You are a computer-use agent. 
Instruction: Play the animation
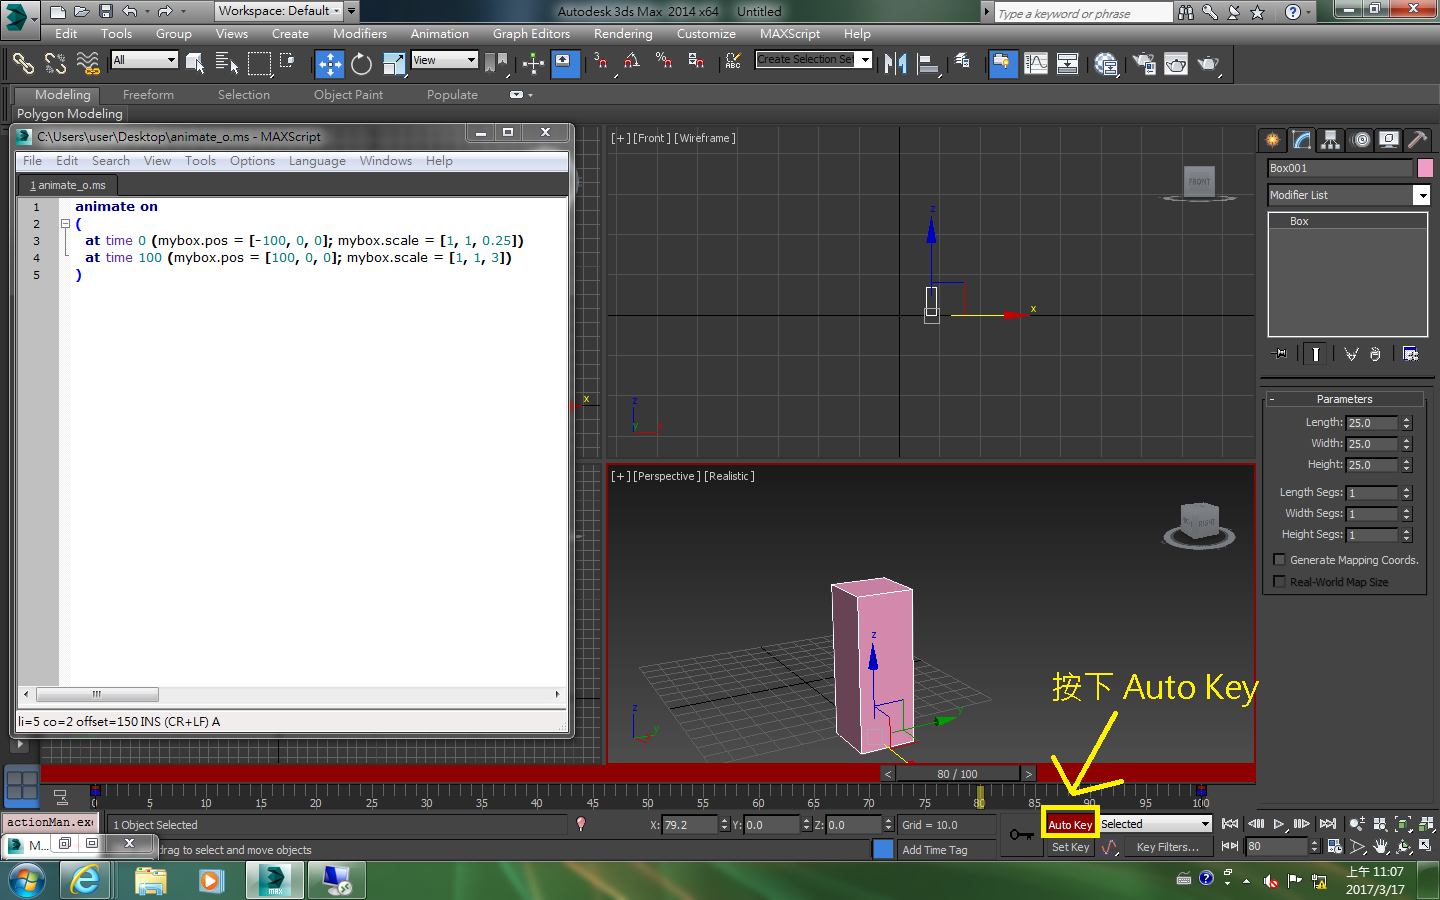(1278, 824)
